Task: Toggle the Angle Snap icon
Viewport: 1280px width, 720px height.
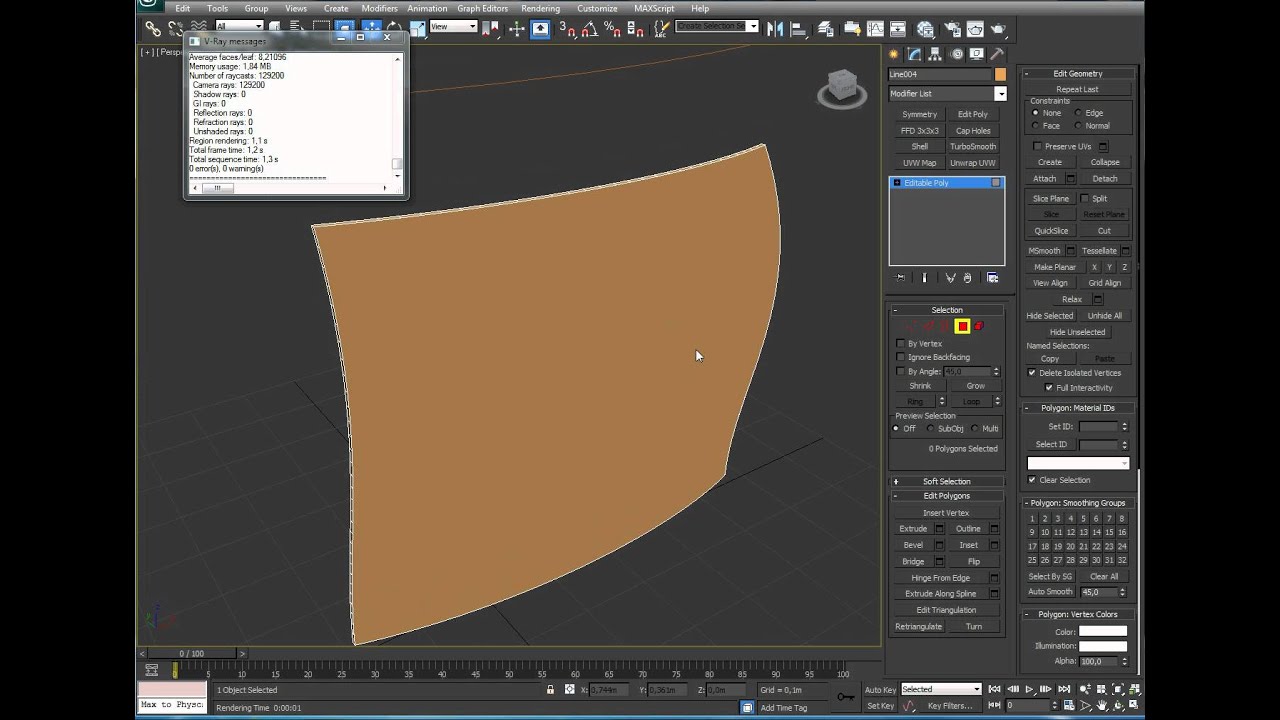Action: pos(591,28)
